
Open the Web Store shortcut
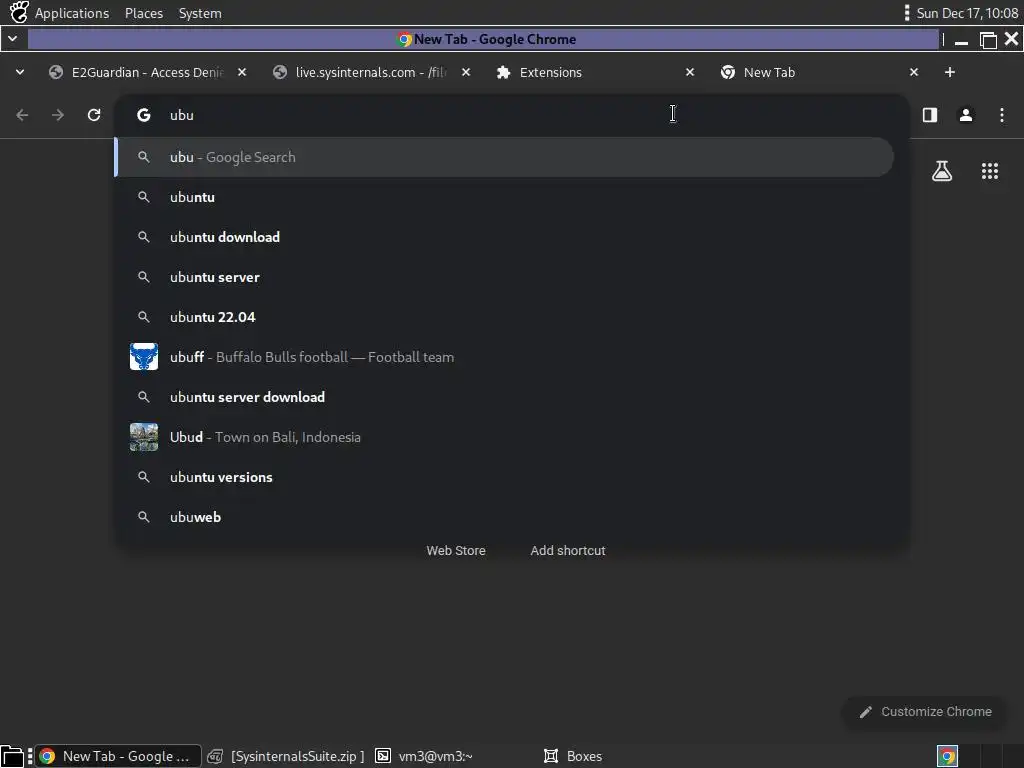tap(456, 551)
